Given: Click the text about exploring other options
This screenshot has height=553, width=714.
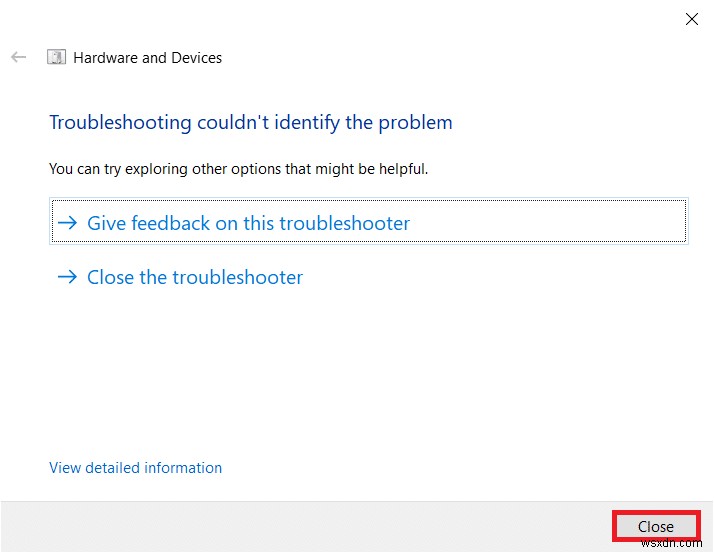Looking at the screenshot, I should [238, 169].
